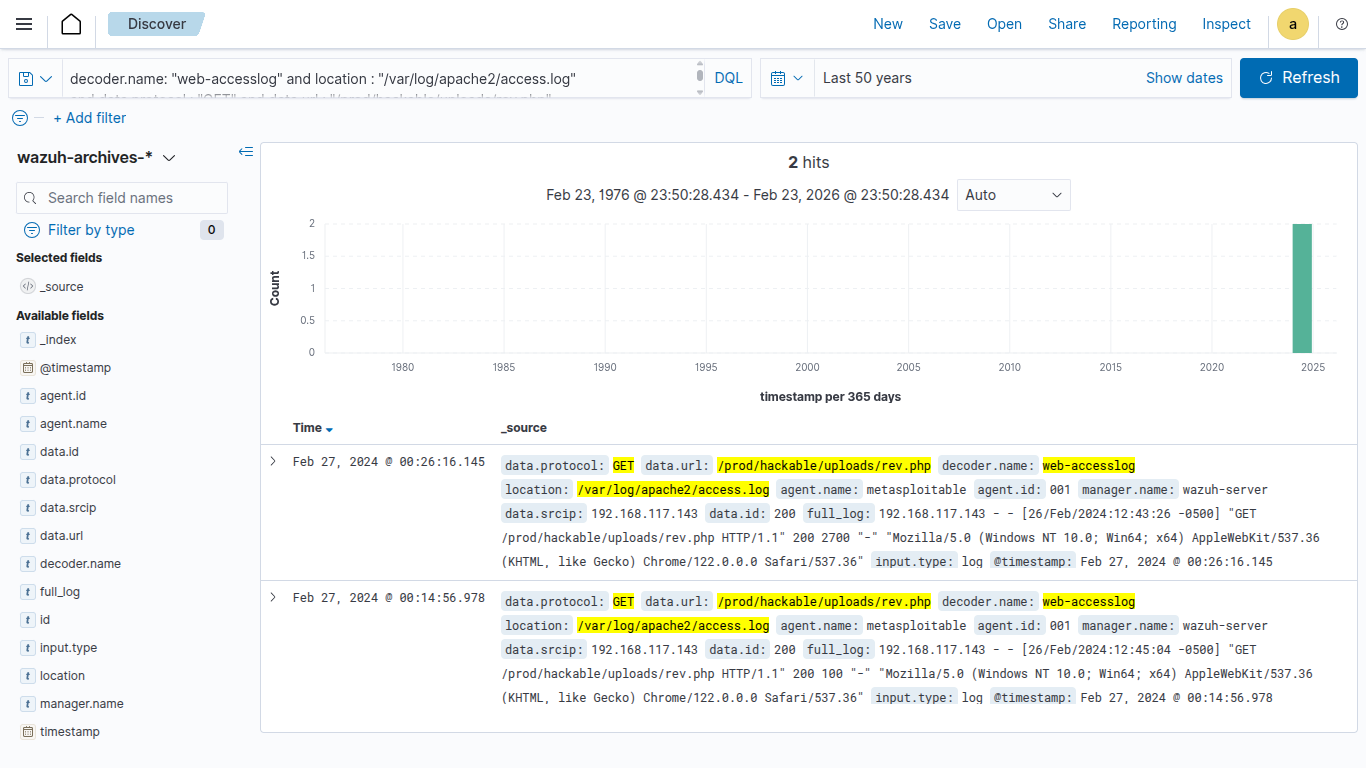The height and width of the screenshot is (768, 1366).
Task: Open the calendar quick time menu
Action: click(787, 78)
